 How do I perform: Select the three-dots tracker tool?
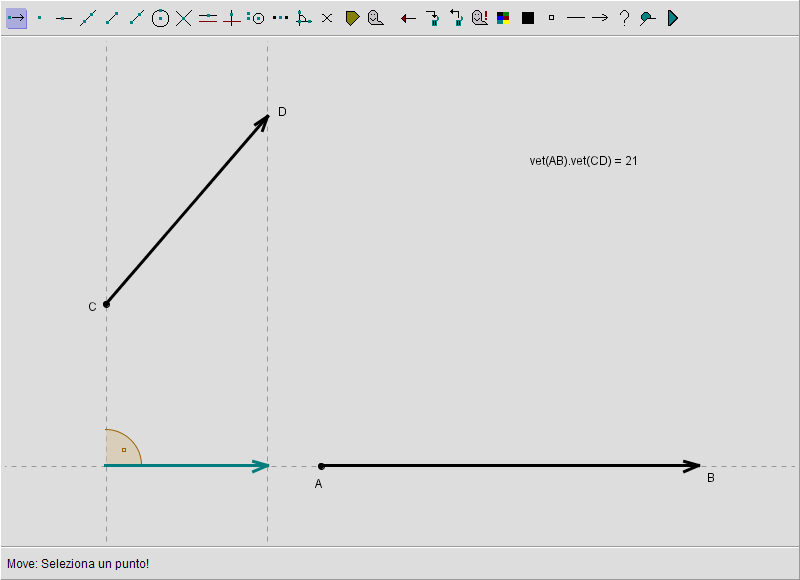[x=280, y=18]
